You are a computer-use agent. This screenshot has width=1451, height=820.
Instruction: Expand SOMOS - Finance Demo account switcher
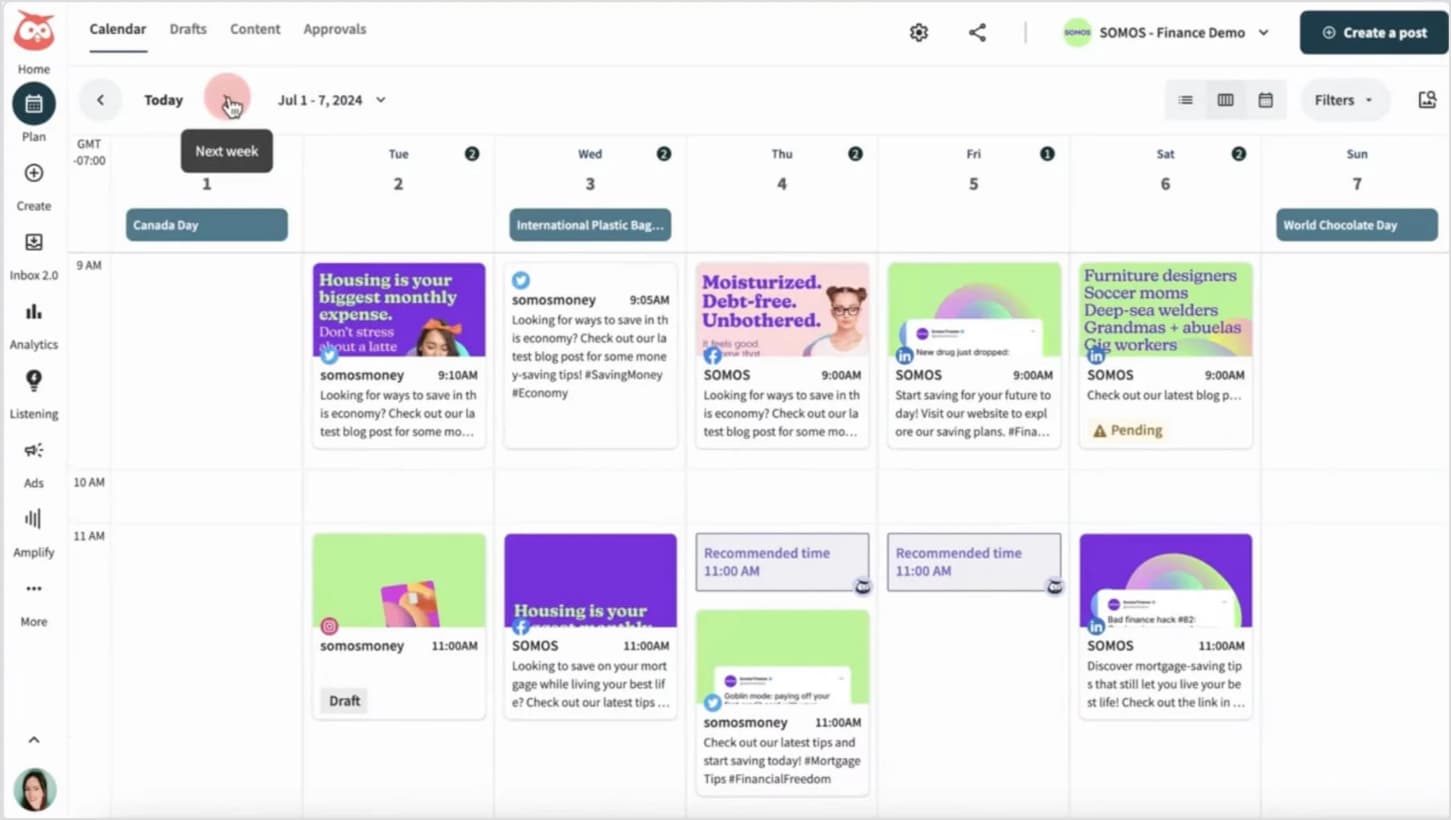1167,33
